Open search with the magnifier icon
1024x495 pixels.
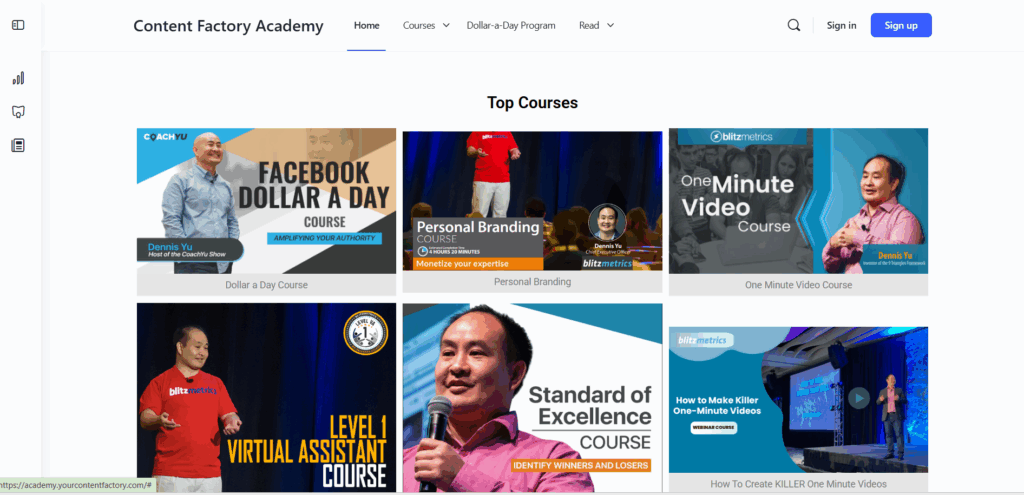pos(793,25)
